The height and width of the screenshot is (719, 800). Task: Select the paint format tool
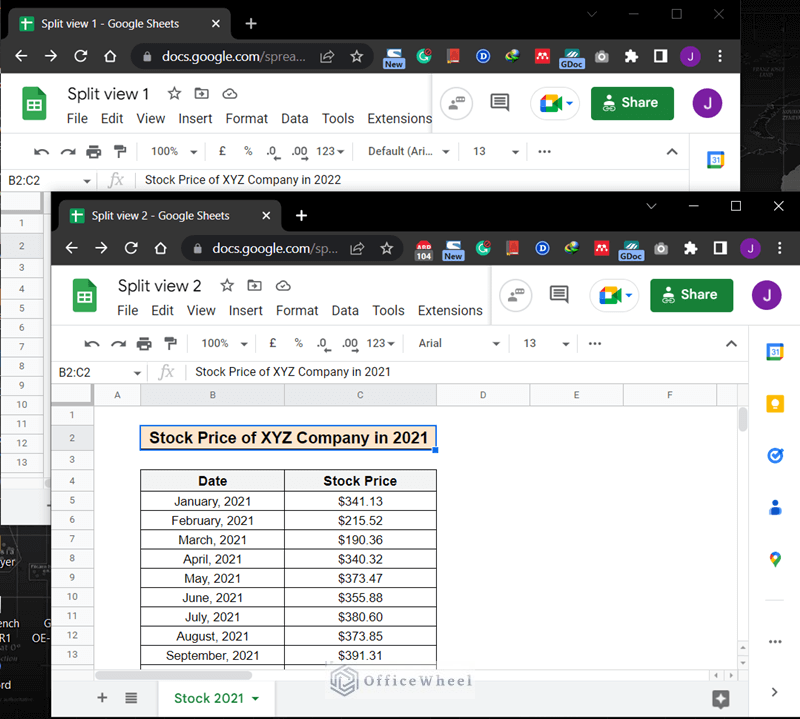point(170,343)
